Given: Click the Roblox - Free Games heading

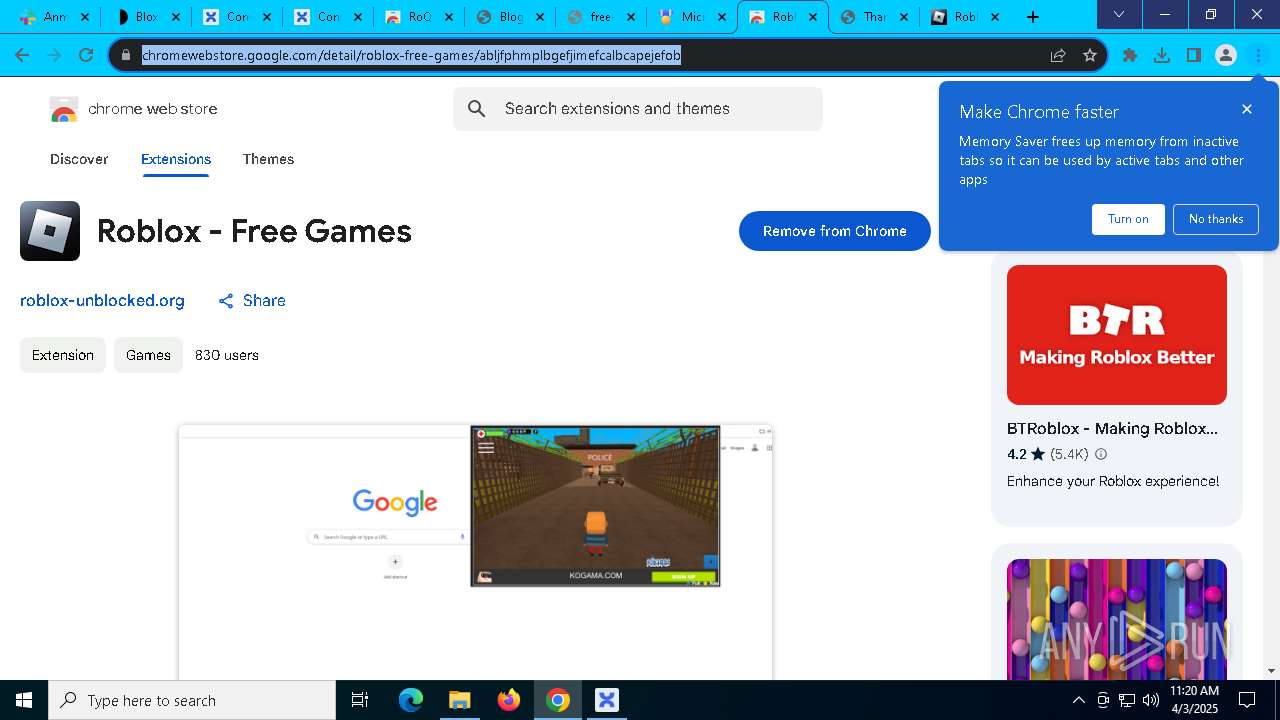Looking at the screenshot, I should point(254,231).
